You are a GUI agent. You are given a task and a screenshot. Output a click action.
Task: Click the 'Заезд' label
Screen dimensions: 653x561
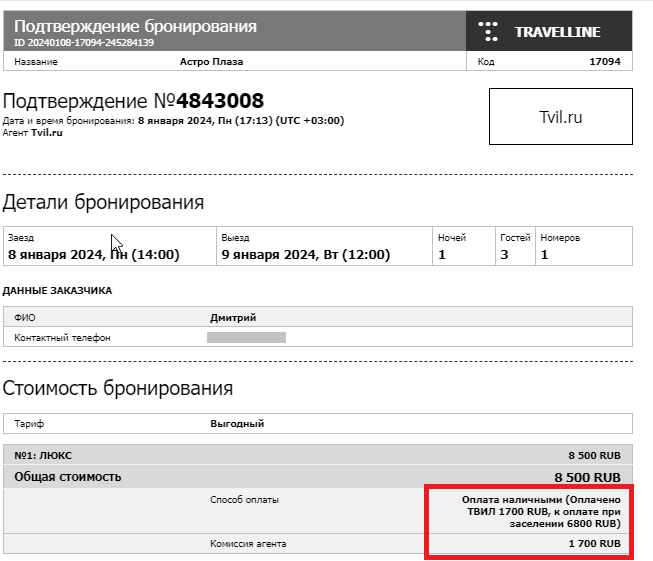coord(21,238)
